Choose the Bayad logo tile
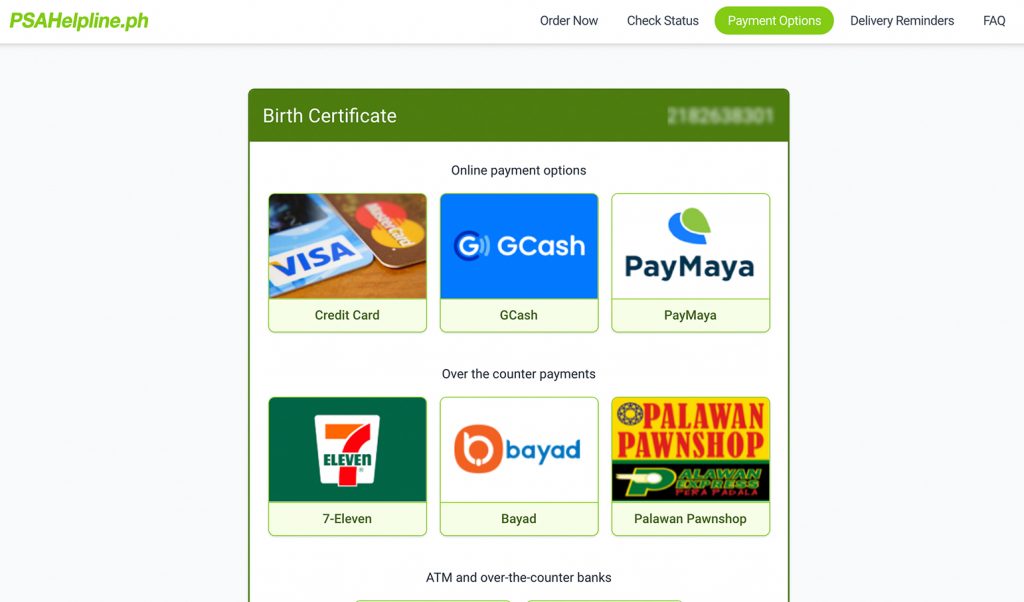The image size is (1024, 602). (x=519, y=450)
